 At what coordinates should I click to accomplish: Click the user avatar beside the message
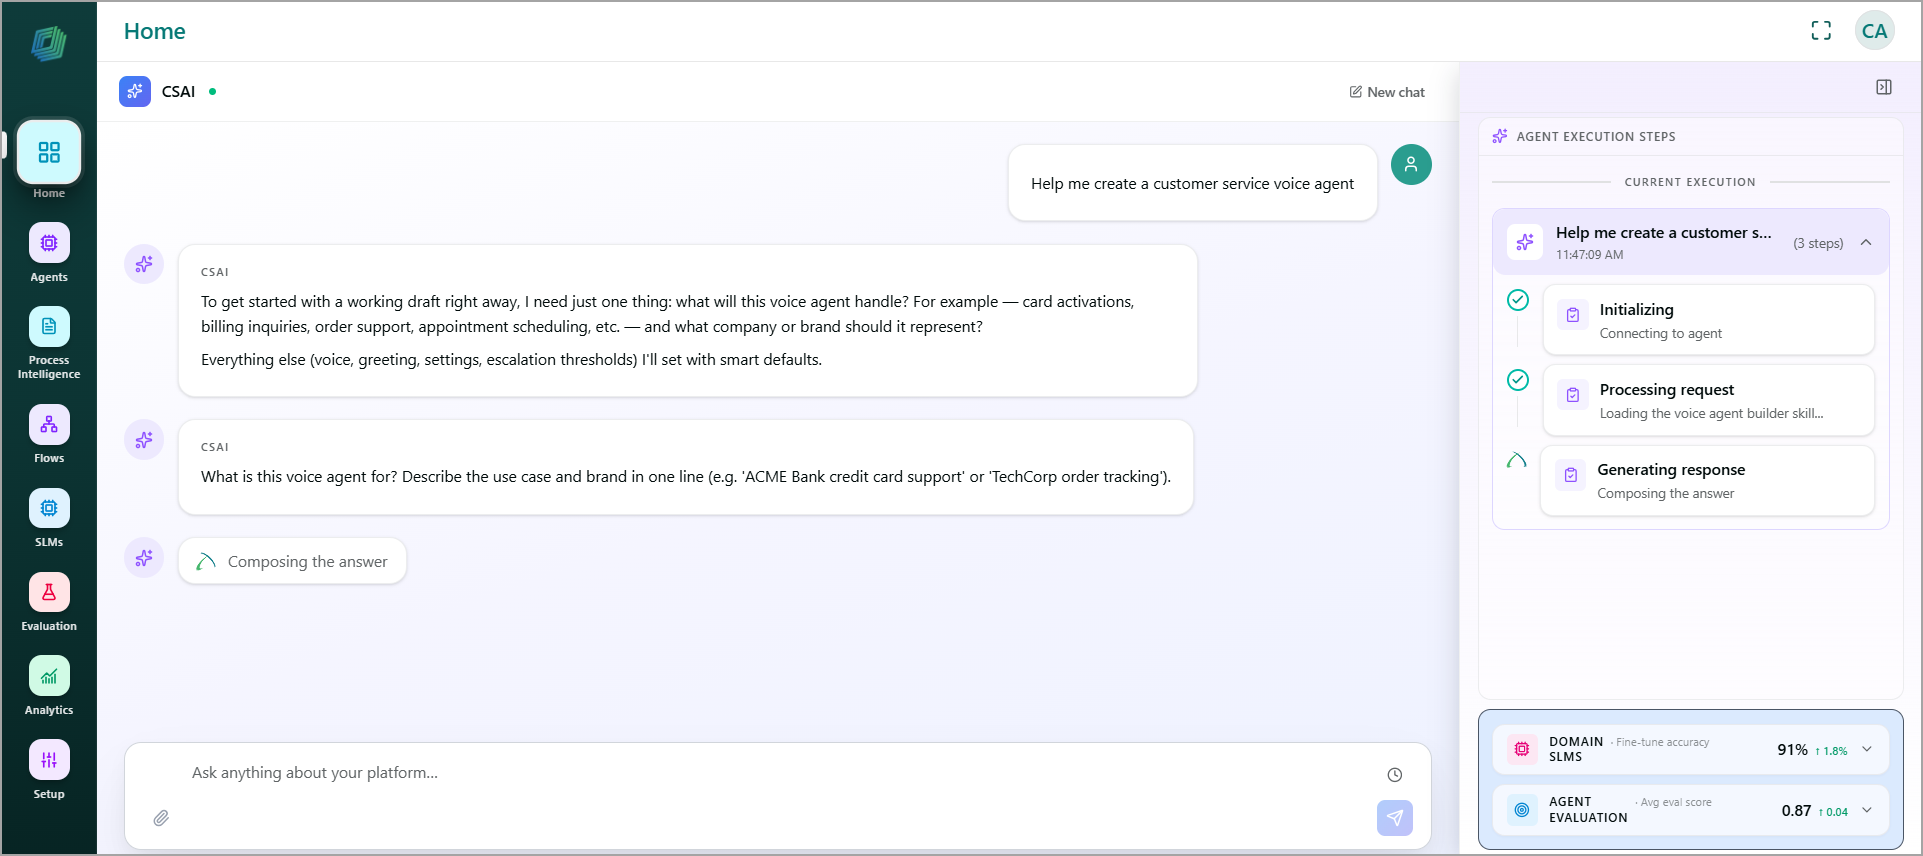tap(1411, 164)
